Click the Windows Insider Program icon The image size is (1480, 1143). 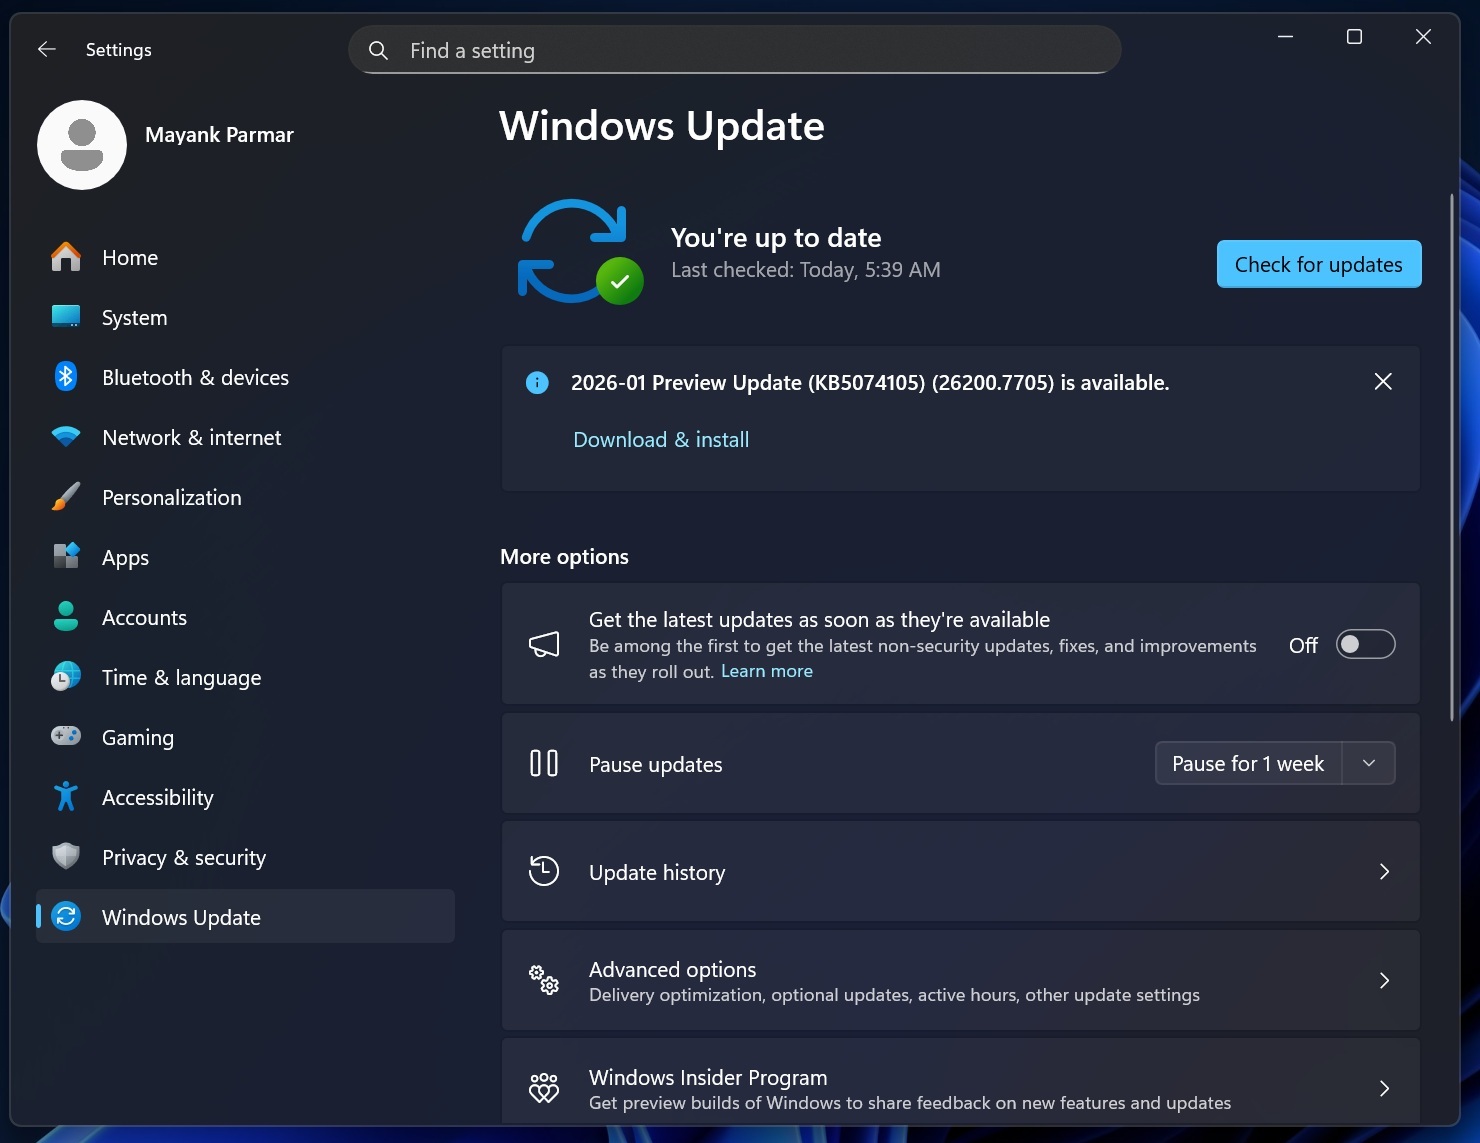click(544, 1088)
